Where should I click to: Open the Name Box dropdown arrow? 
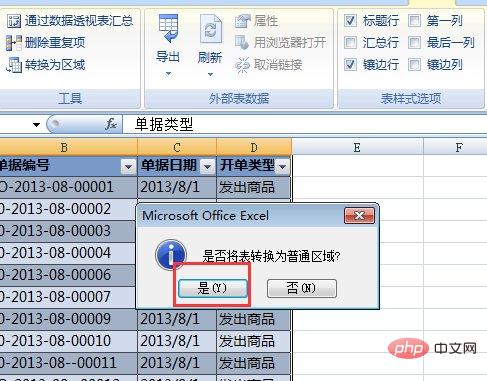[x=36, y=125]
